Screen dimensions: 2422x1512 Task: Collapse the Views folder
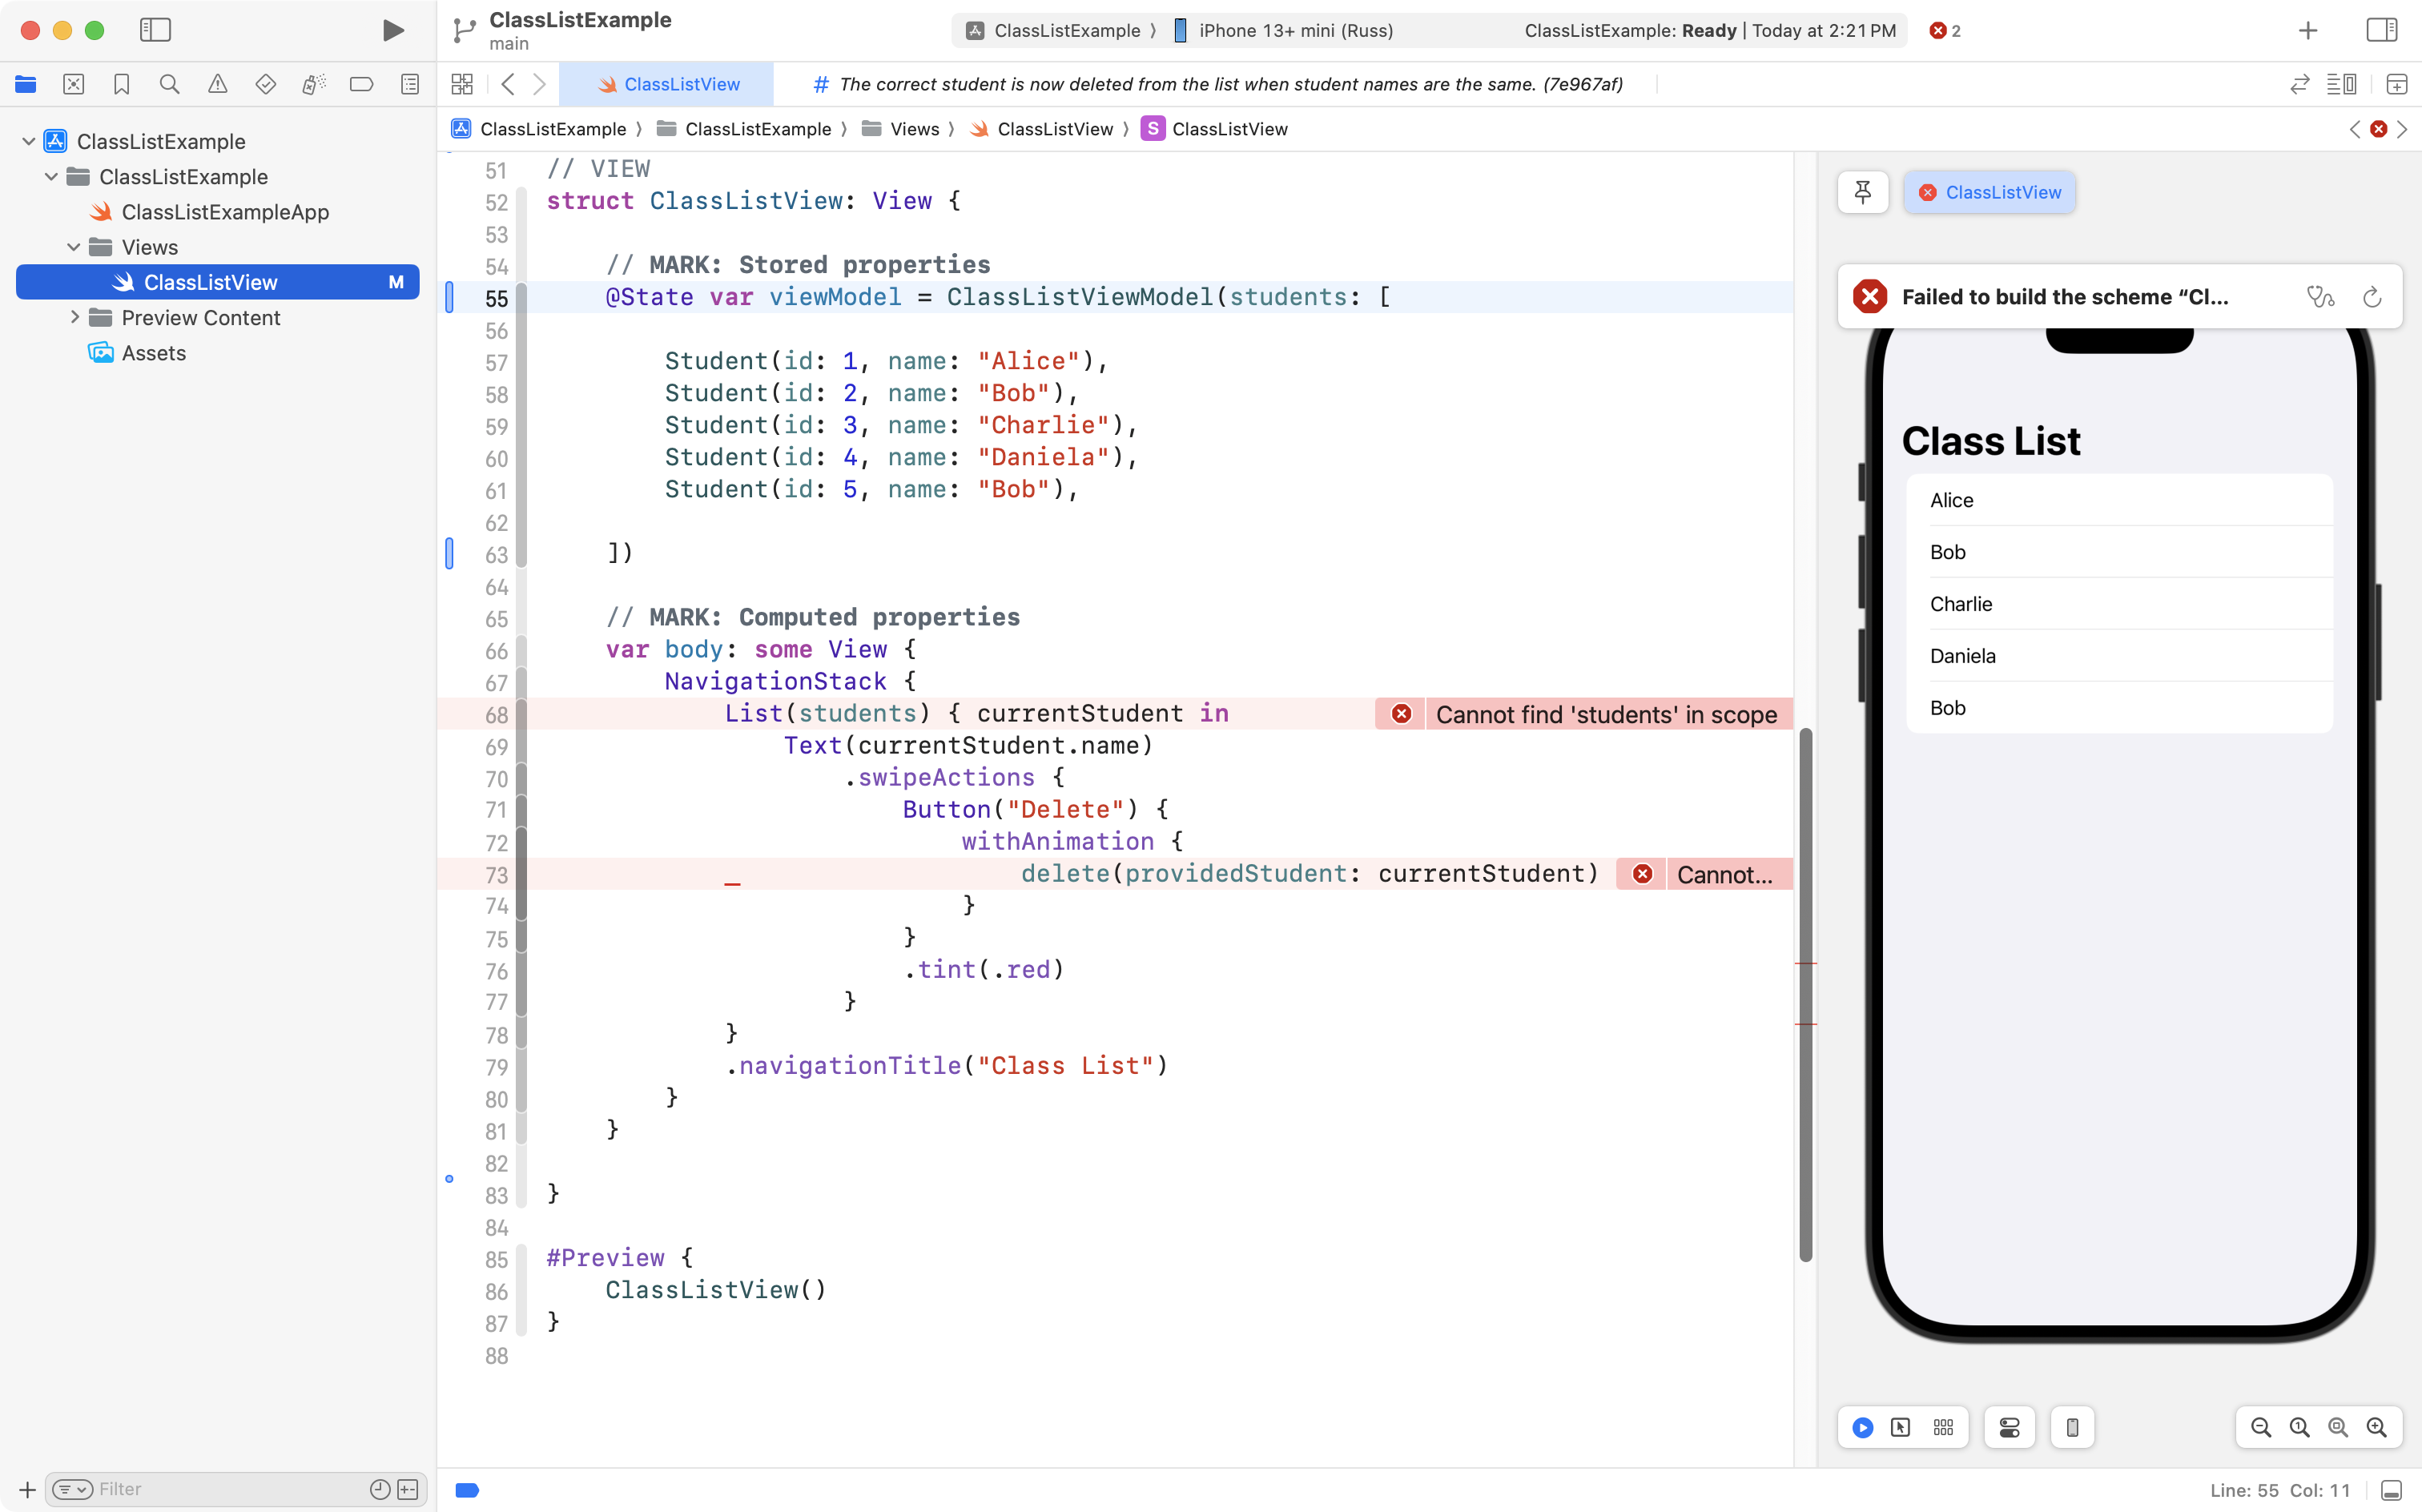74,247
